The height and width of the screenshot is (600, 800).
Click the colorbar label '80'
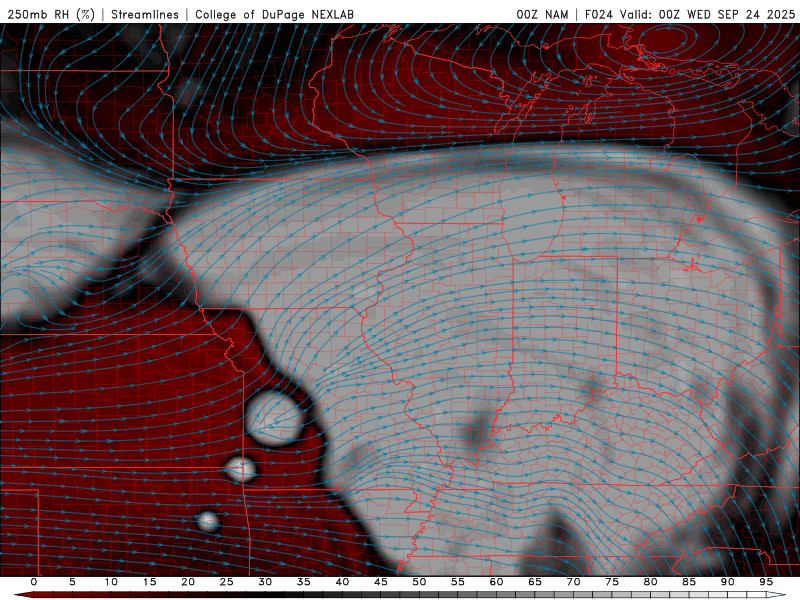[651, 582]
